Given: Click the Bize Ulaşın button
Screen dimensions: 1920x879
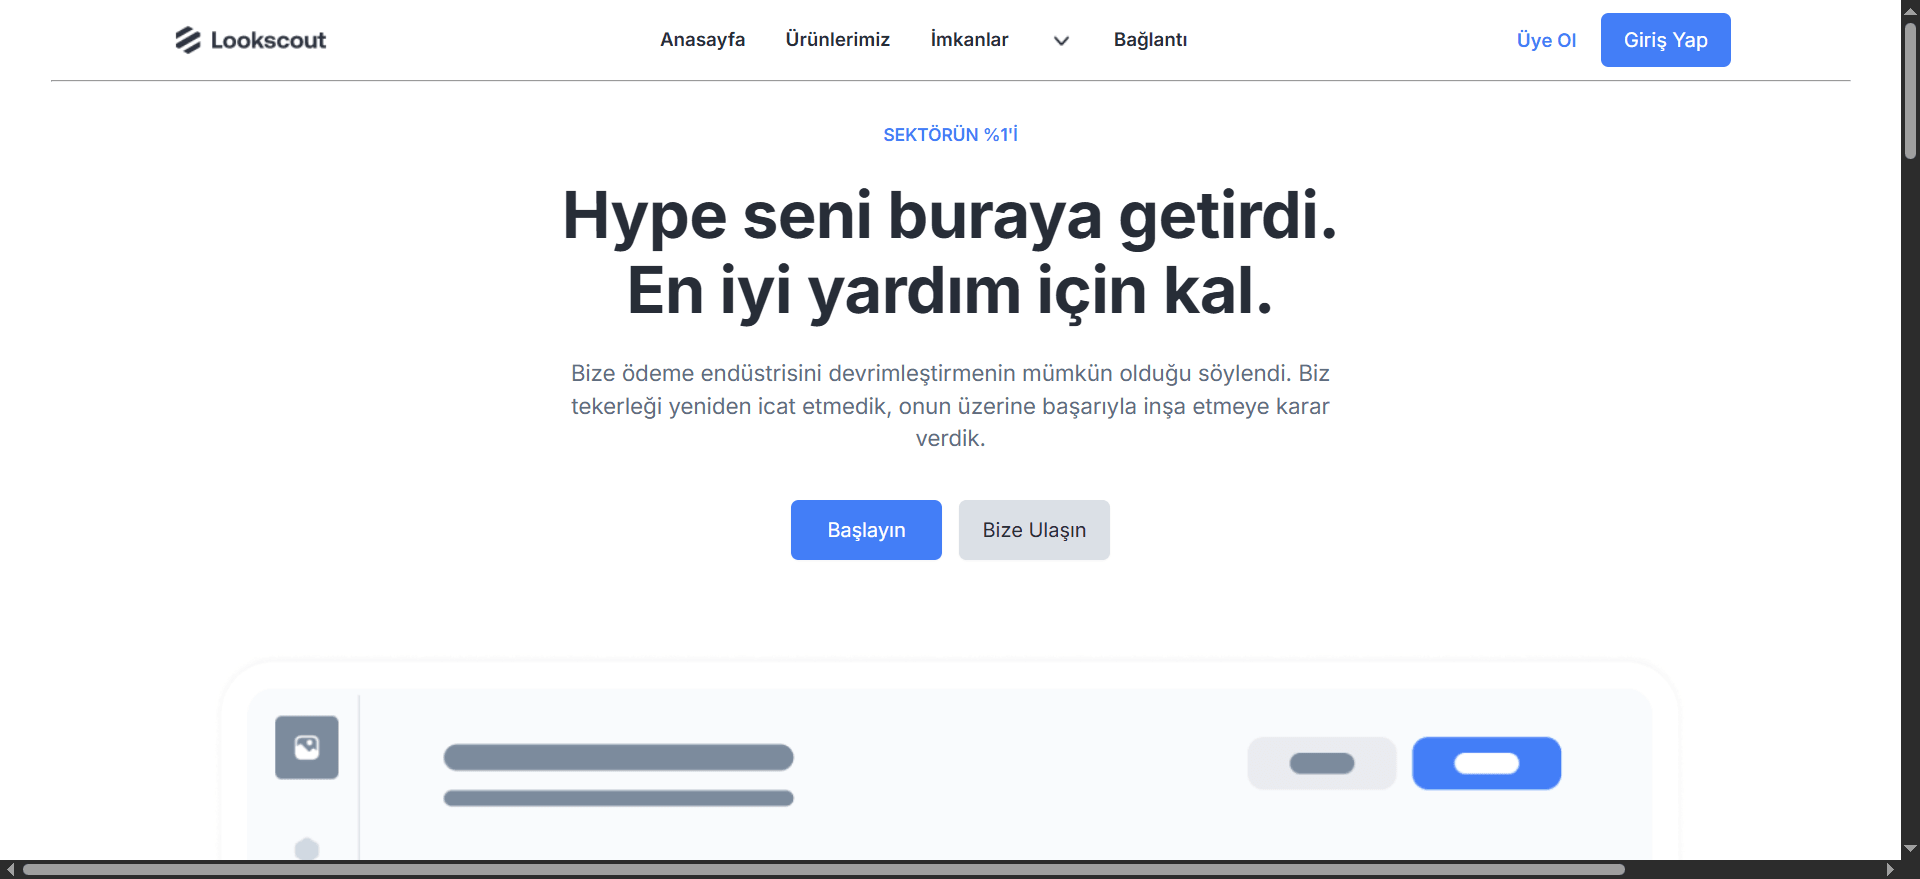Looking at the screenshot, I should (1034, 530).
